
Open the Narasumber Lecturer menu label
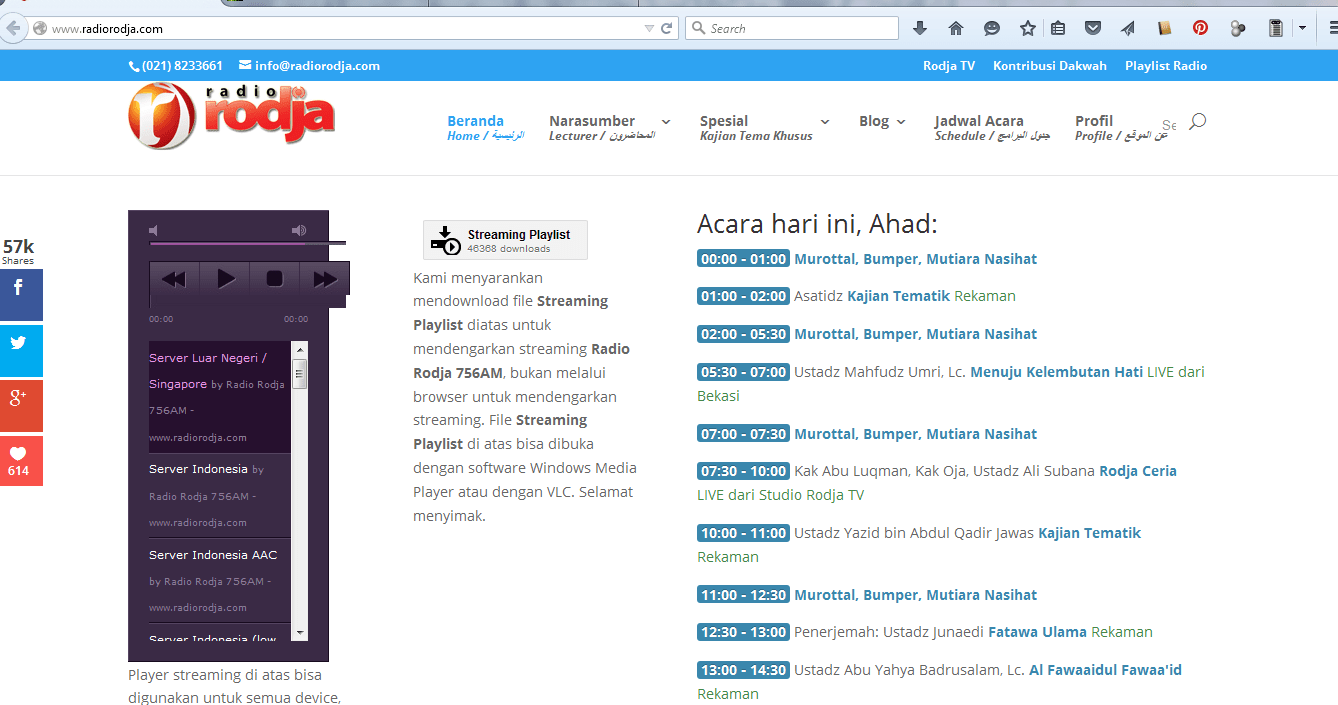601,128
